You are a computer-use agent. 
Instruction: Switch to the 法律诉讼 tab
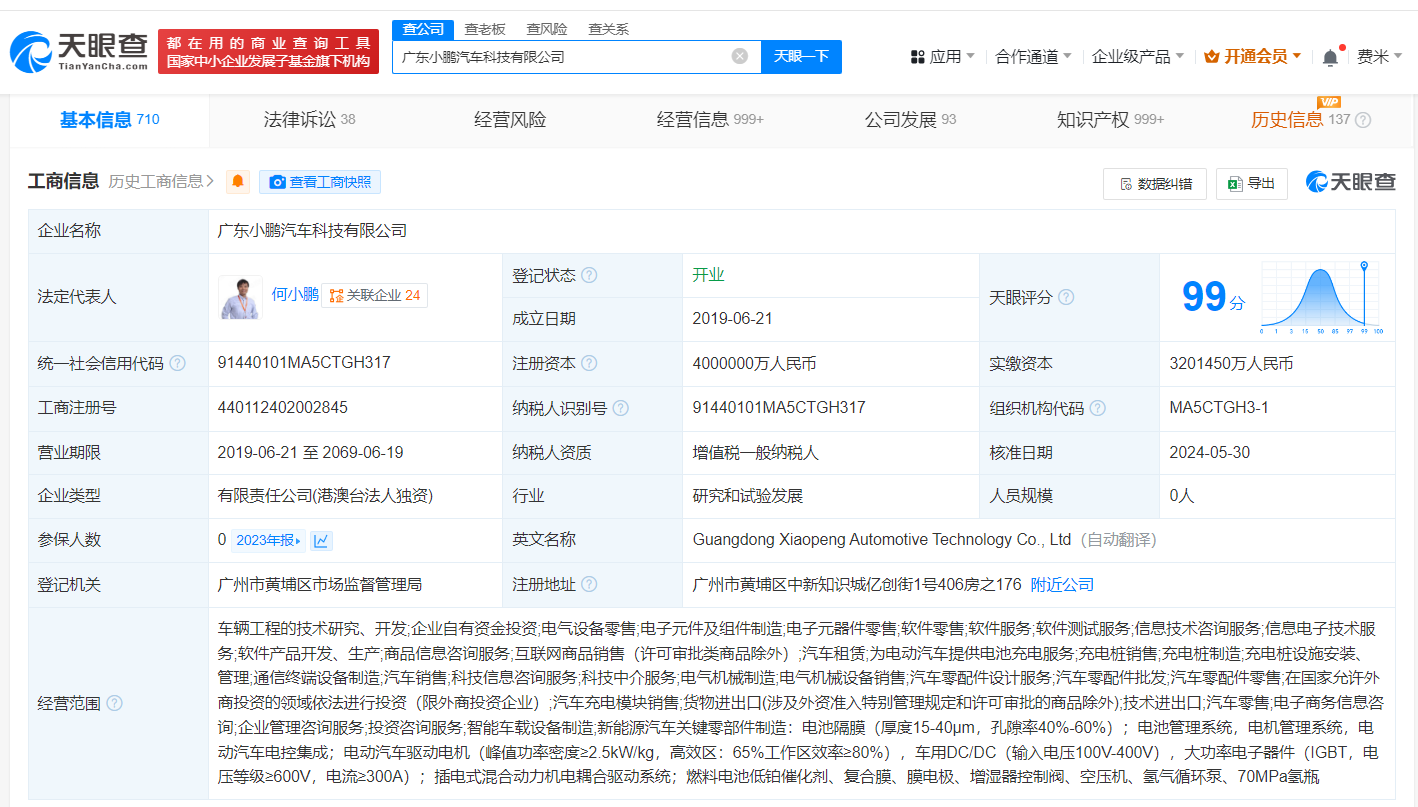[302, 119]
